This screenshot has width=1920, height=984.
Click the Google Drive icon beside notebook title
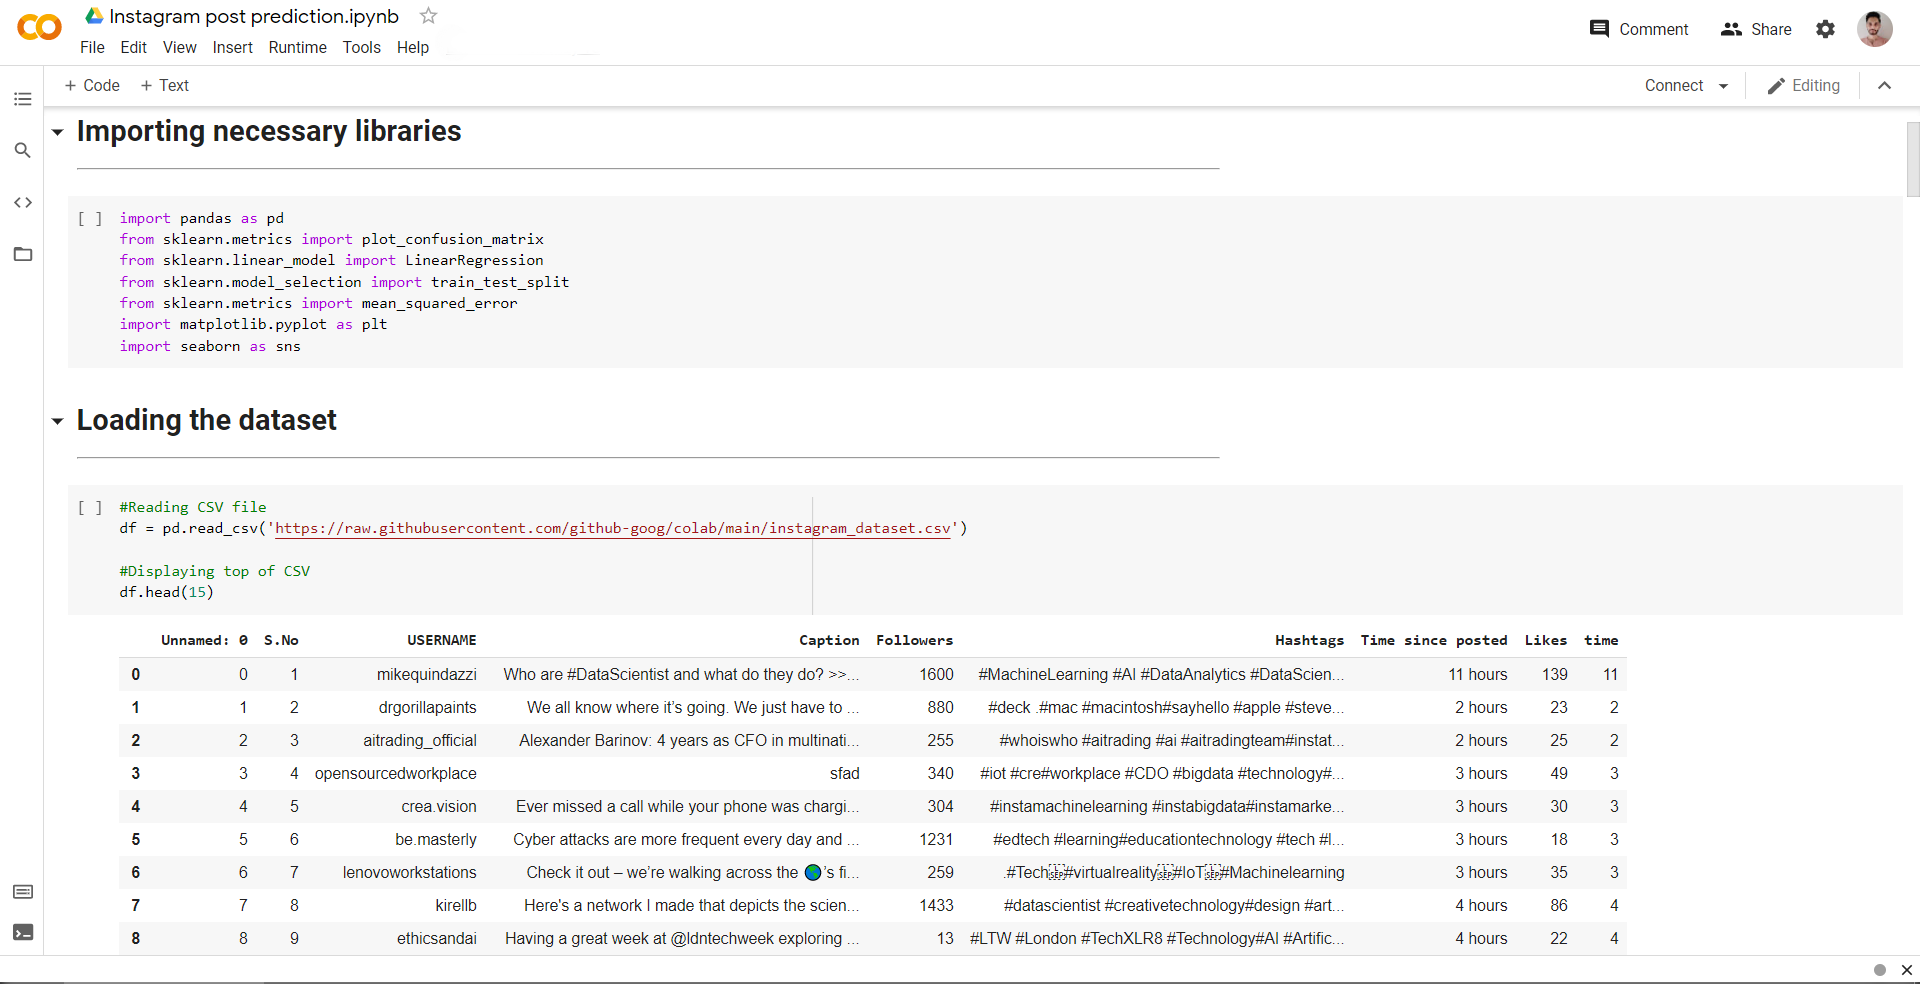[94, 16]
